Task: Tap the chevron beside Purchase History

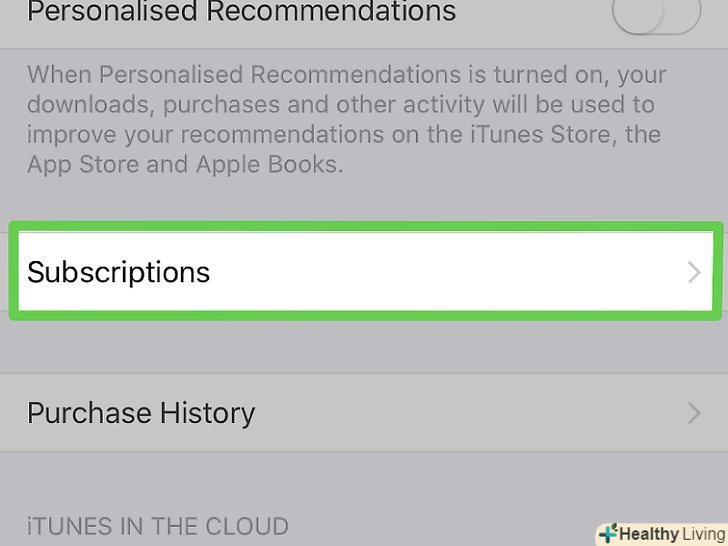Action: (694, 413)
